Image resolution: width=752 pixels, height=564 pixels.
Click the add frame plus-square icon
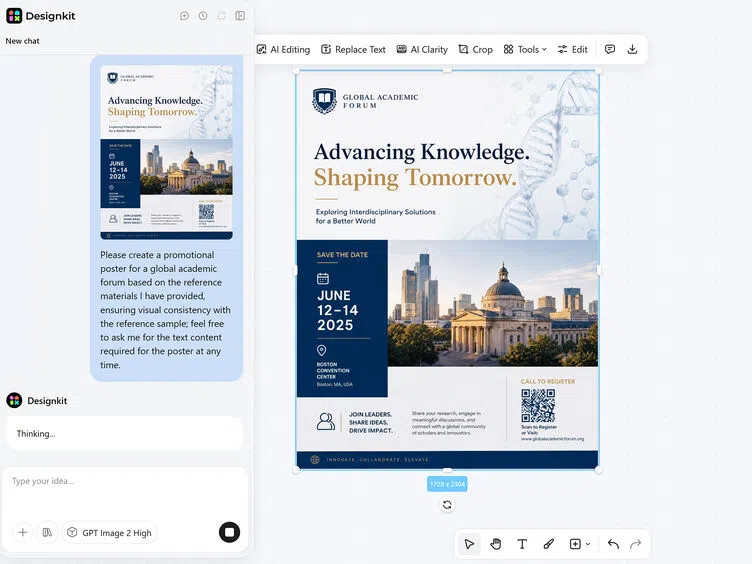click(x=575, y=544)
